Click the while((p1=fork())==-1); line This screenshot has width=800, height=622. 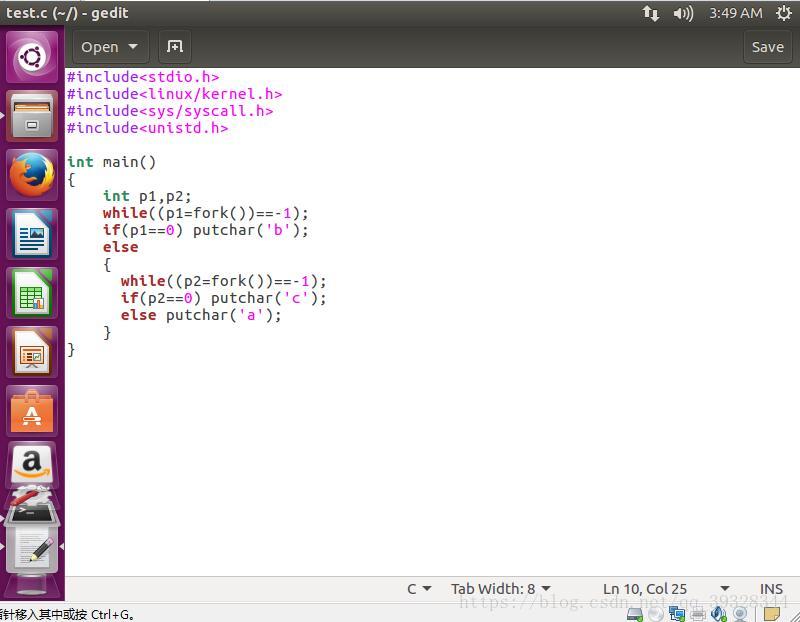(x=206, y=213)
